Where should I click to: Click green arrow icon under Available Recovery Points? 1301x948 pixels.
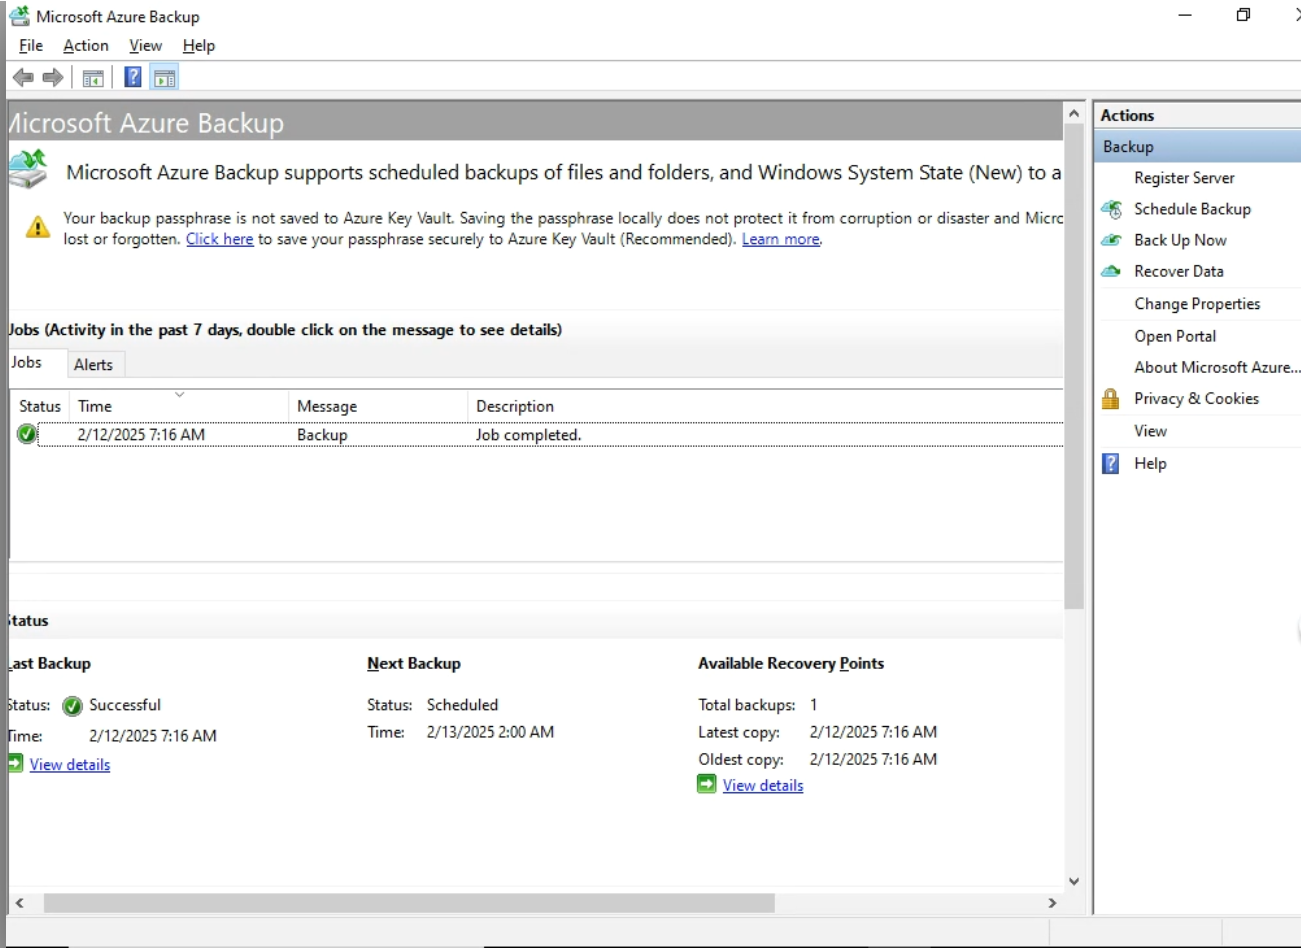point(707,784)
